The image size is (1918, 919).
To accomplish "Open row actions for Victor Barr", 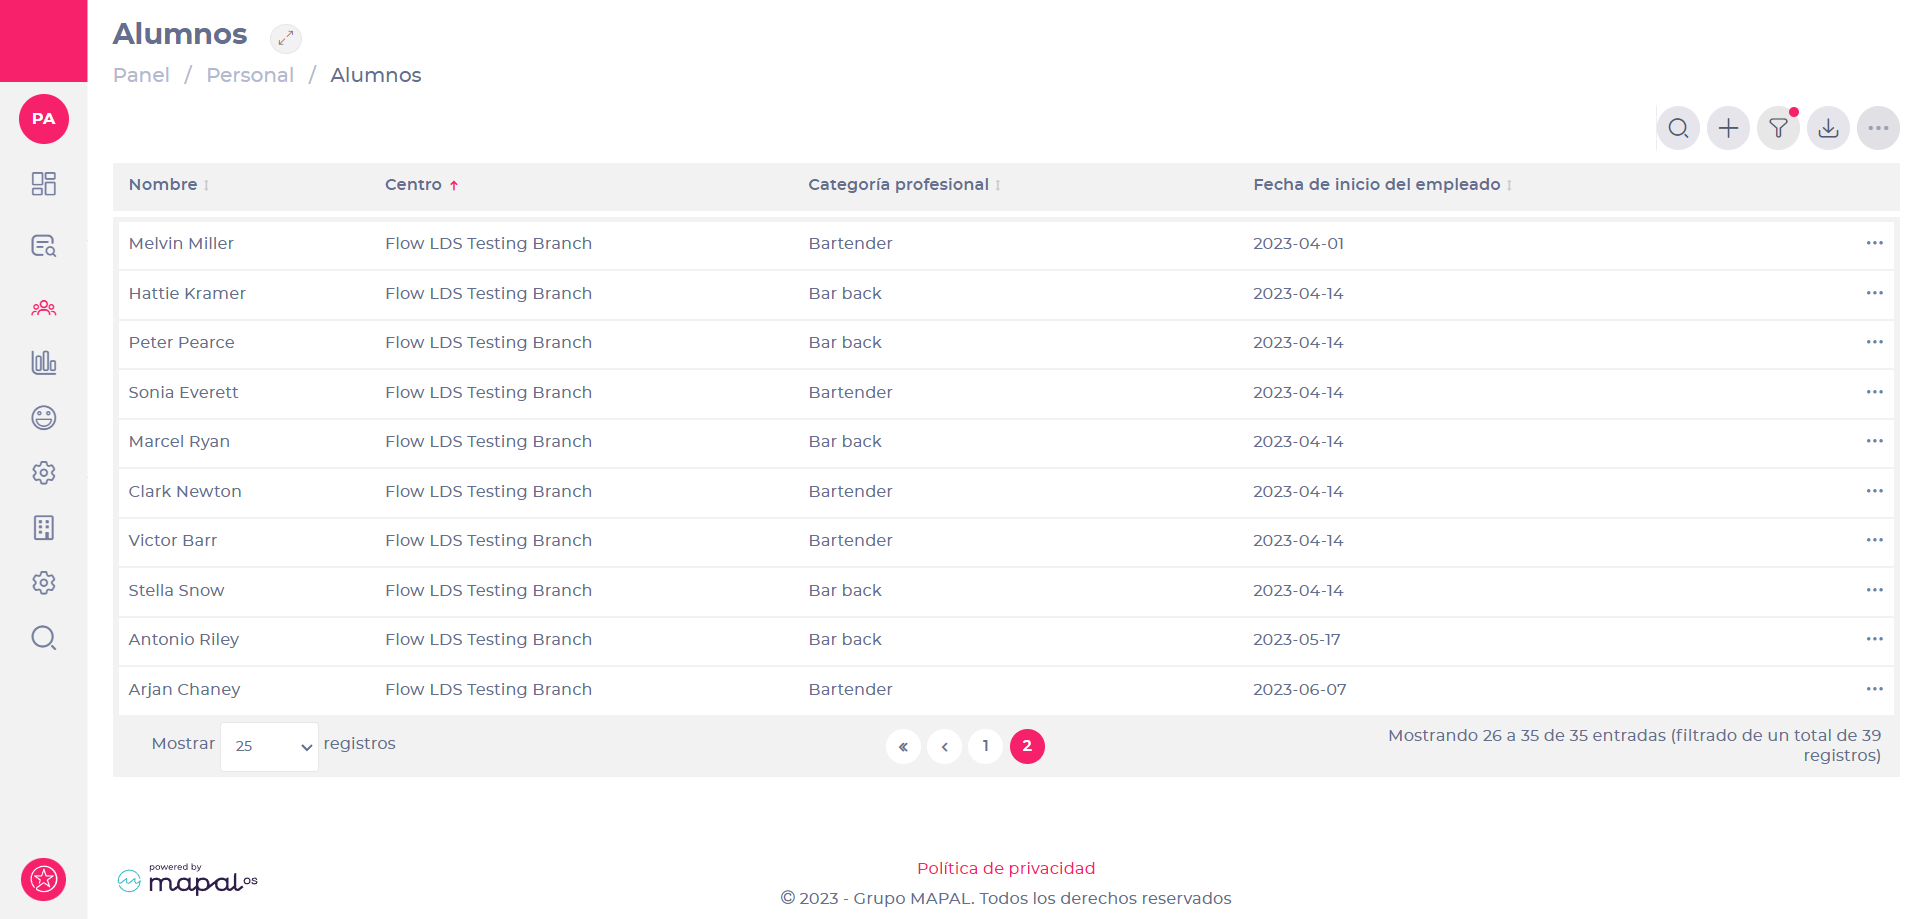I will point(1875,540).
